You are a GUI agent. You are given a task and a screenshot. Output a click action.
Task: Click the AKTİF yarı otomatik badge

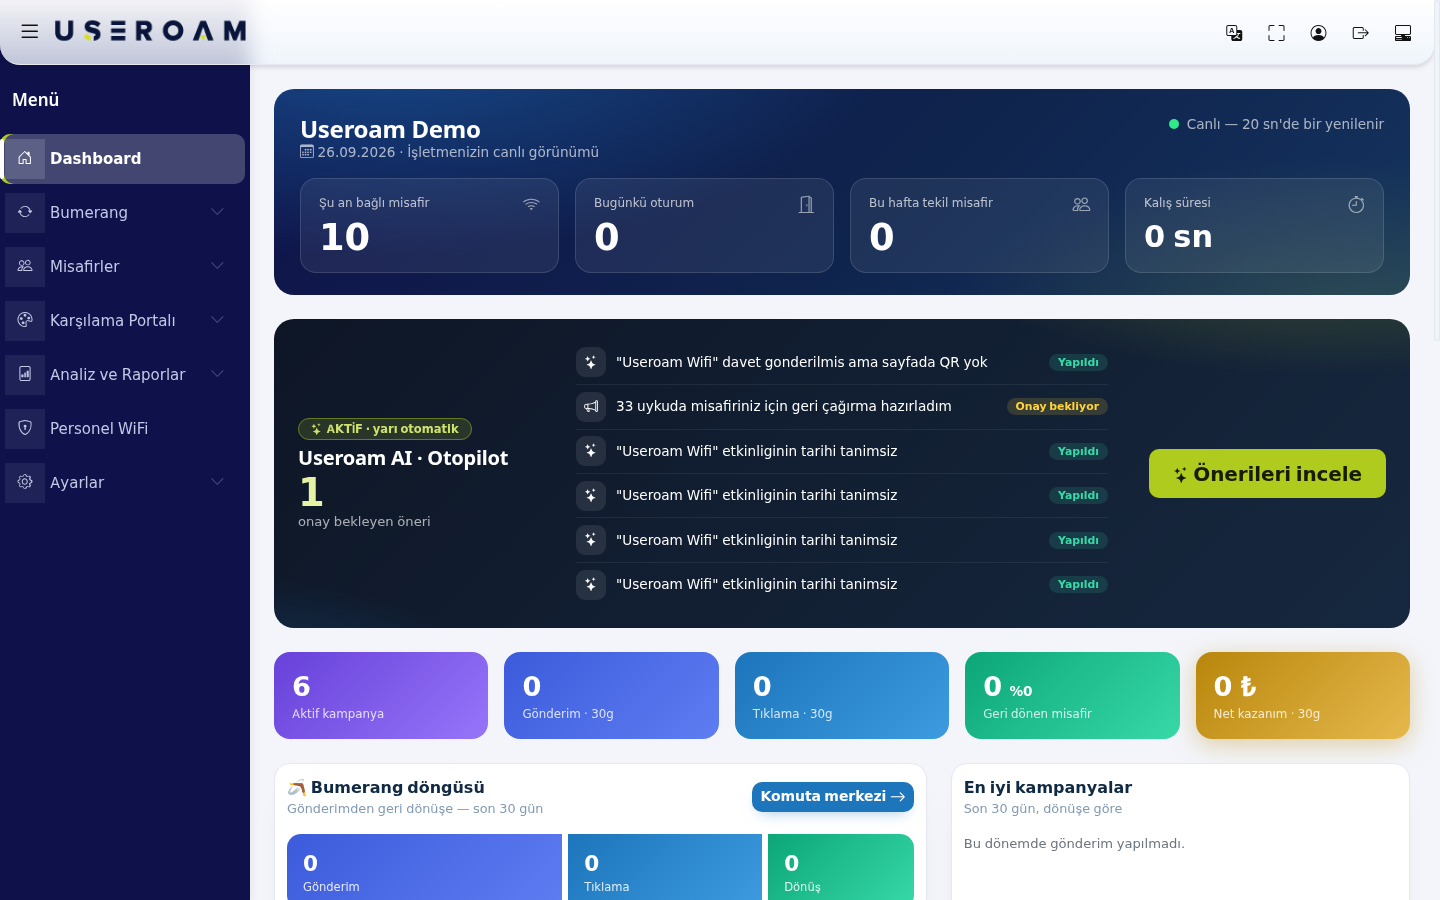[385, 429]
